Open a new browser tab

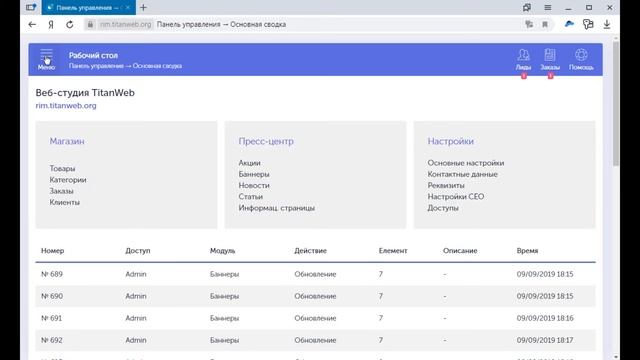pos(143,7)
